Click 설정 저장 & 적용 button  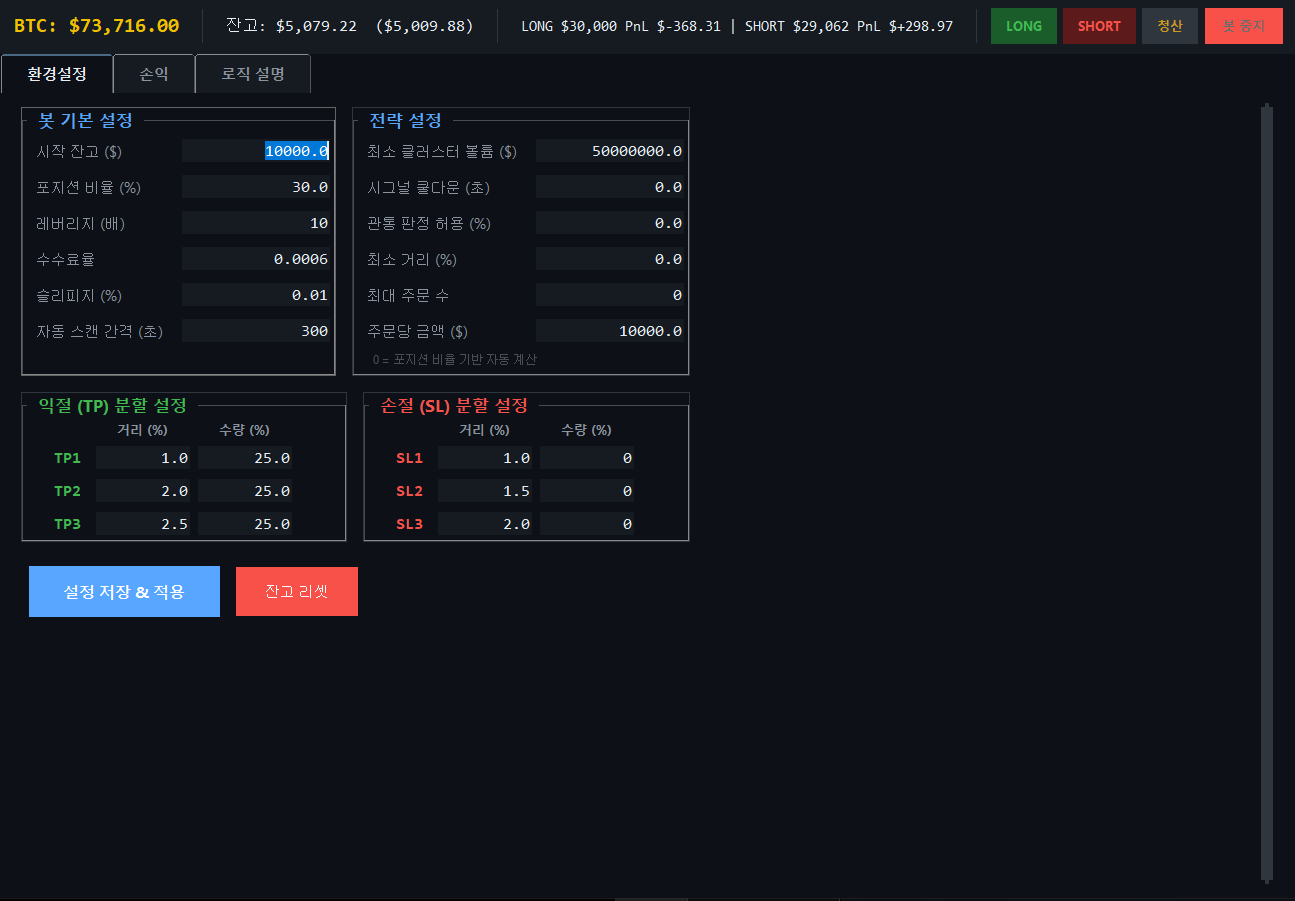coord(124,592)
